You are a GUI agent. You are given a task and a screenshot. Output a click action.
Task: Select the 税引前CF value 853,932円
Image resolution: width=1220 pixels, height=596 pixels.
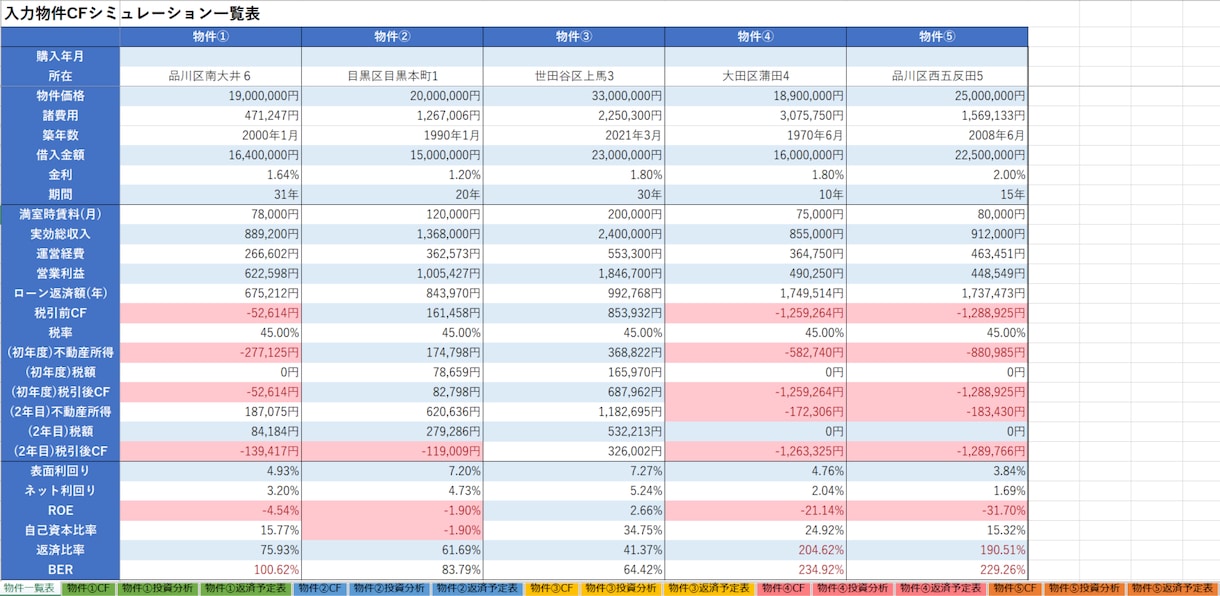[574, 313]
